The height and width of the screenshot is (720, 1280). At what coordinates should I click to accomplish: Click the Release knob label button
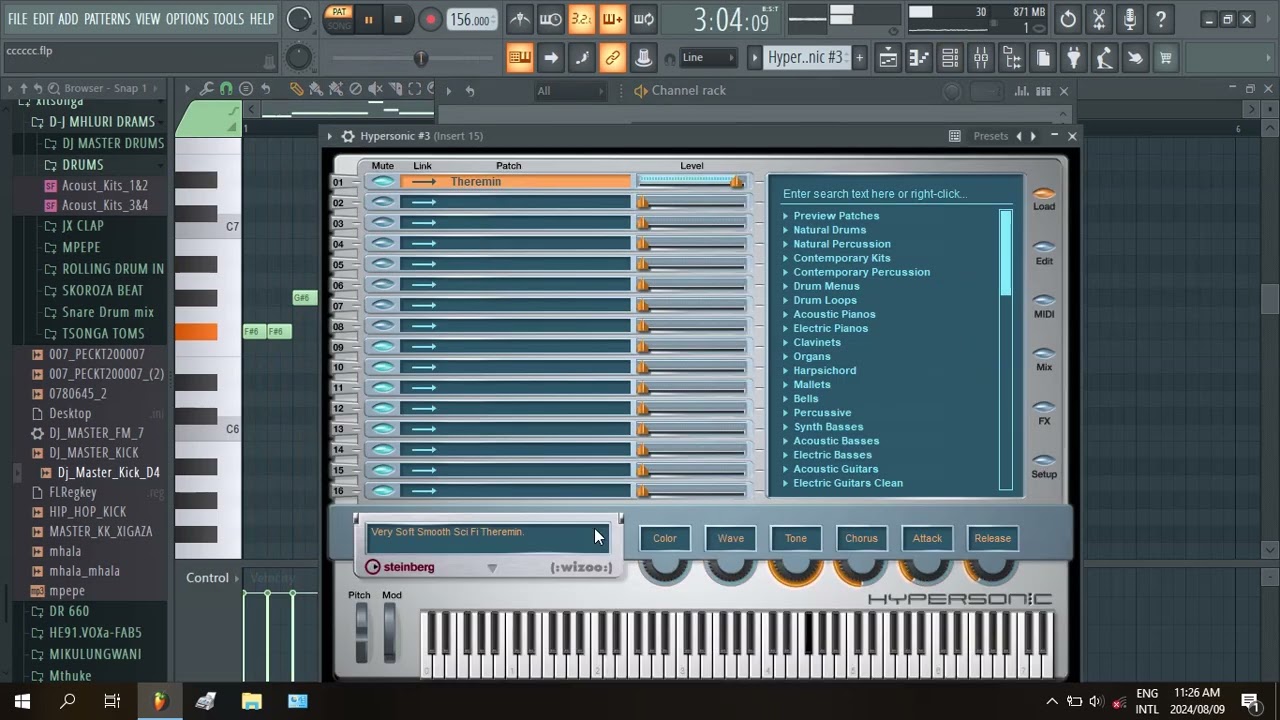point(992,538)
